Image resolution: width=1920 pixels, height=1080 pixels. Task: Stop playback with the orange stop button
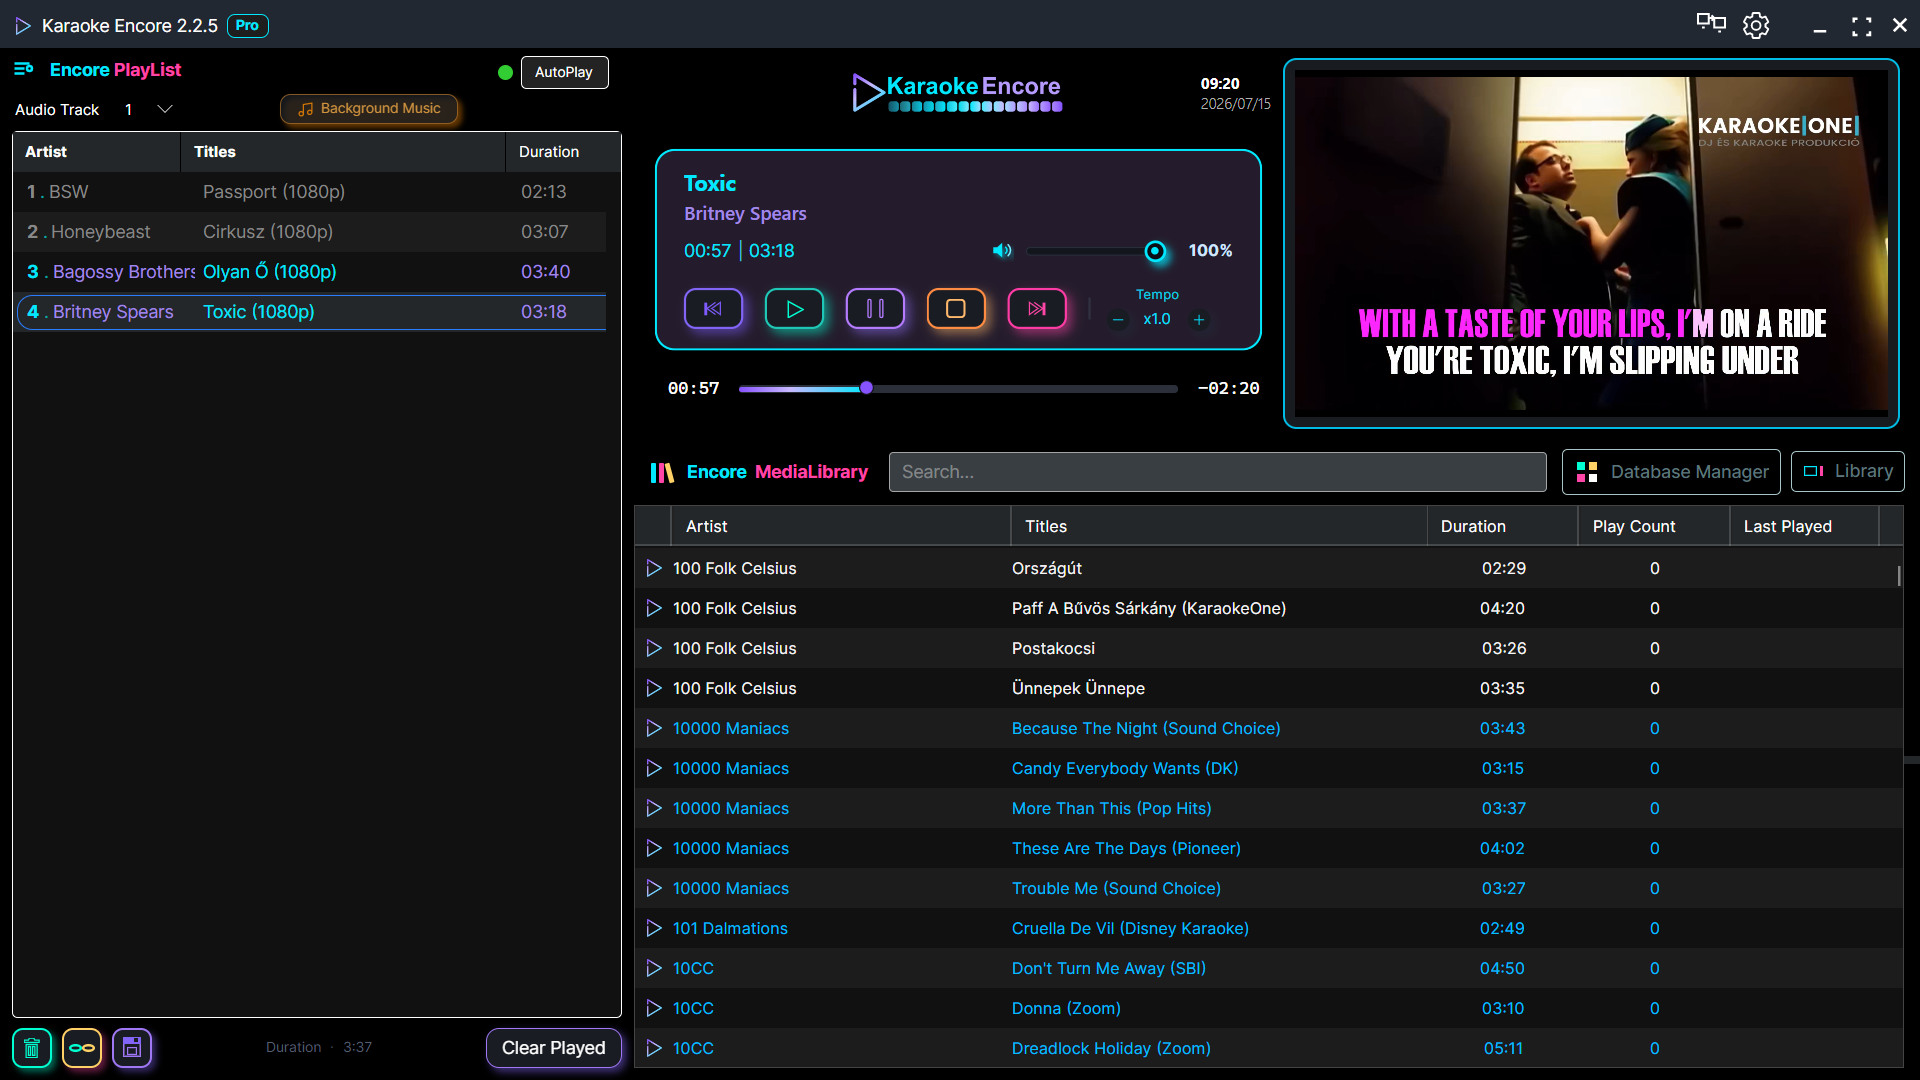956,309
